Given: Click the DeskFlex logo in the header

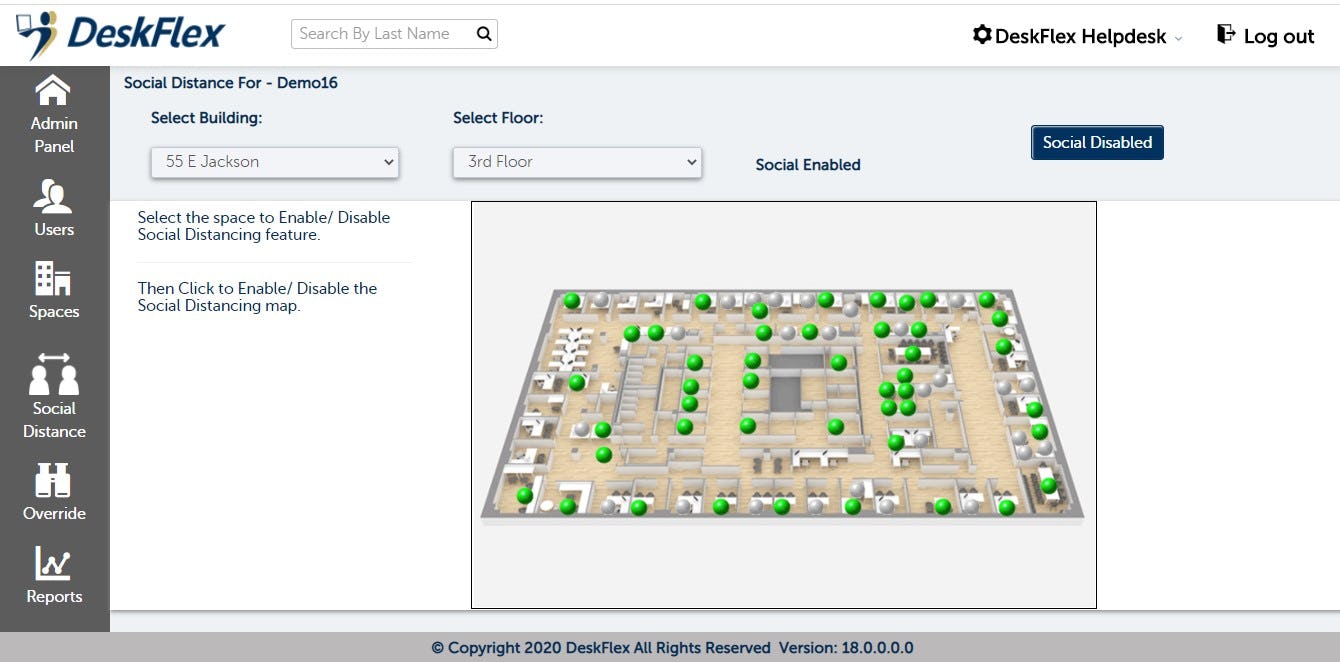Looking at the screenshot, I should (x=120, y=33).
